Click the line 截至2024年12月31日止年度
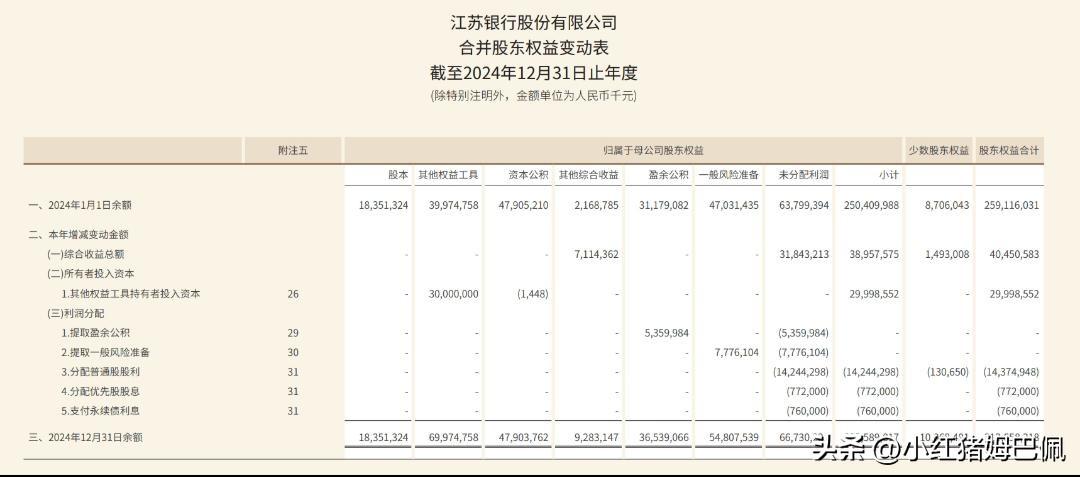This screenshot has width=1080, height=477. [534, 74]
